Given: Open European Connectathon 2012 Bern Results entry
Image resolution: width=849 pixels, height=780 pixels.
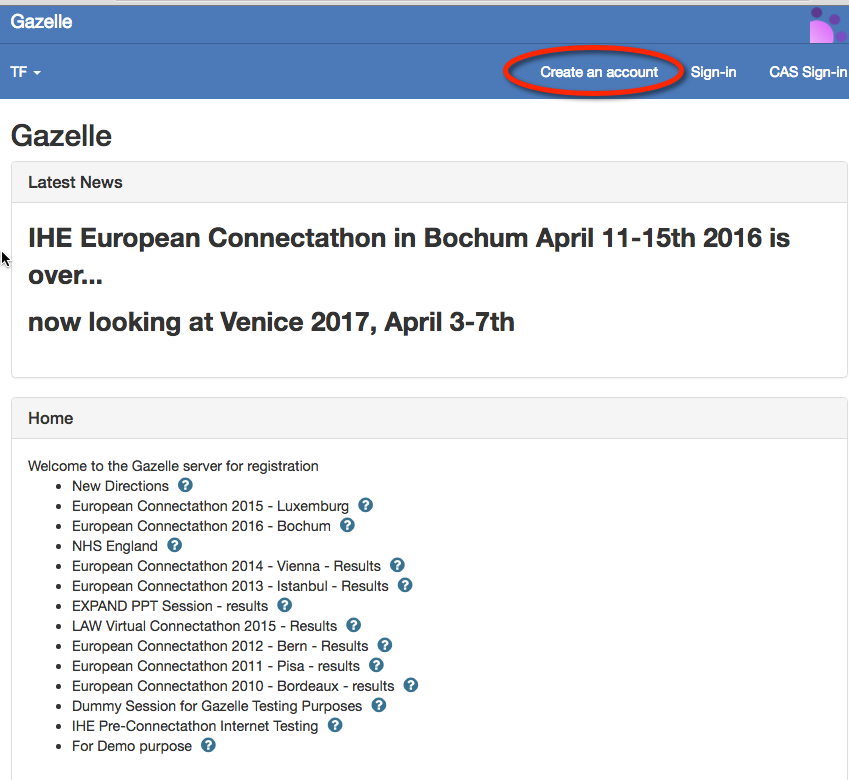Looking at the screenshot, I should pos(219,646).
